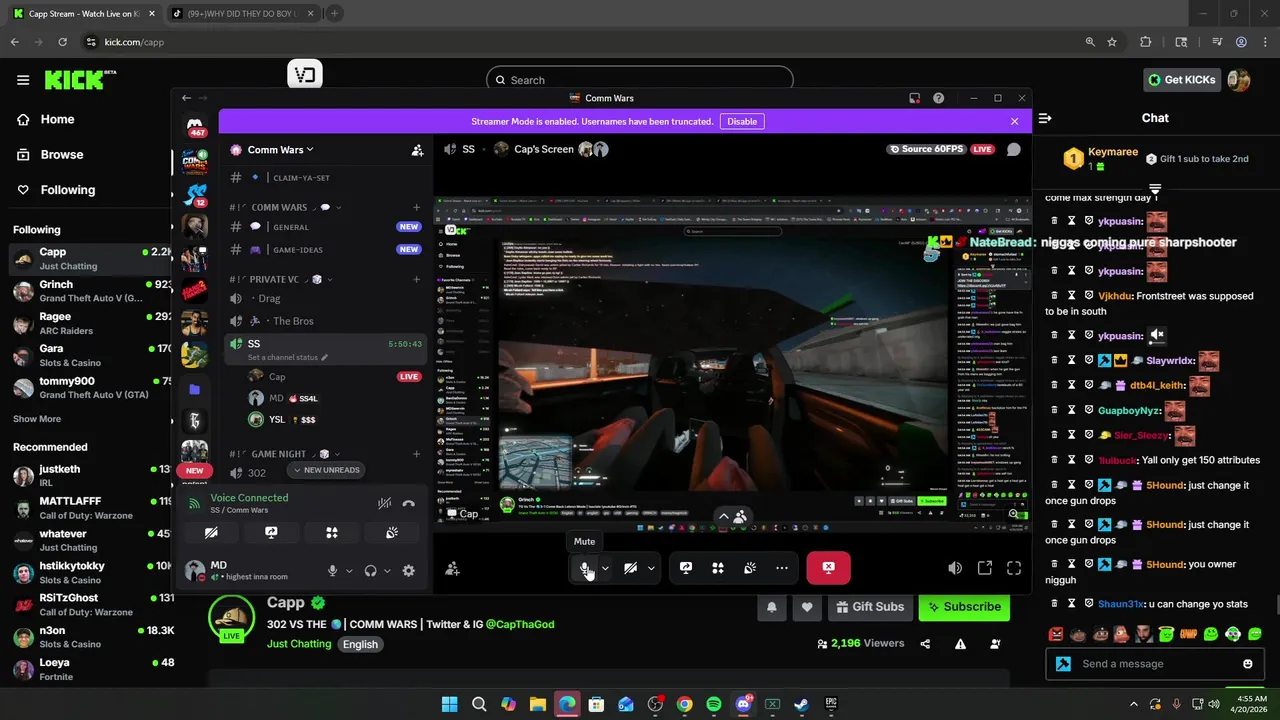Open Discord User Settings gear
1280x720 pixels.
point(408,571)
